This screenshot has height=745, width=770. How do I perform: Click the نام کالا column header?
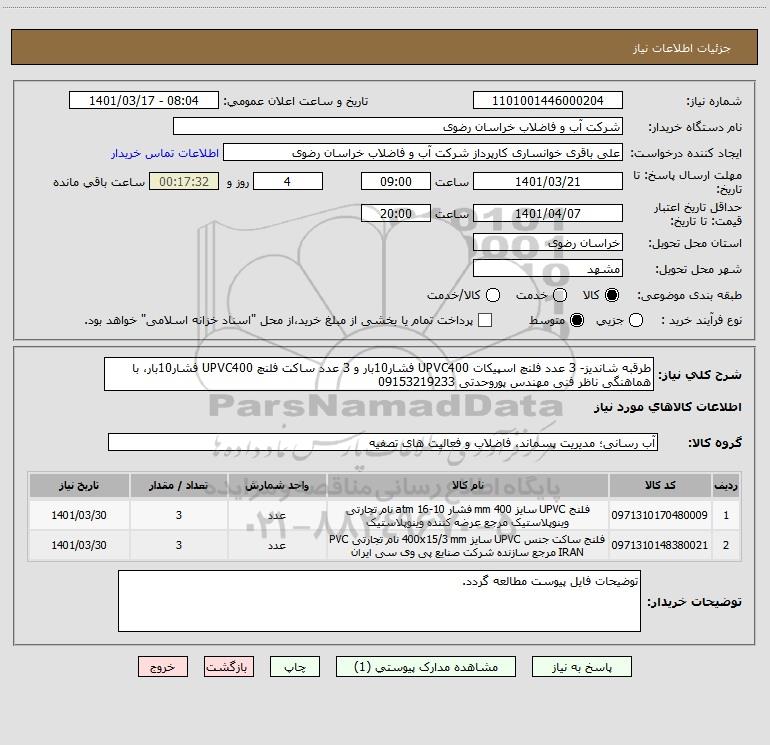coord(468,485)
